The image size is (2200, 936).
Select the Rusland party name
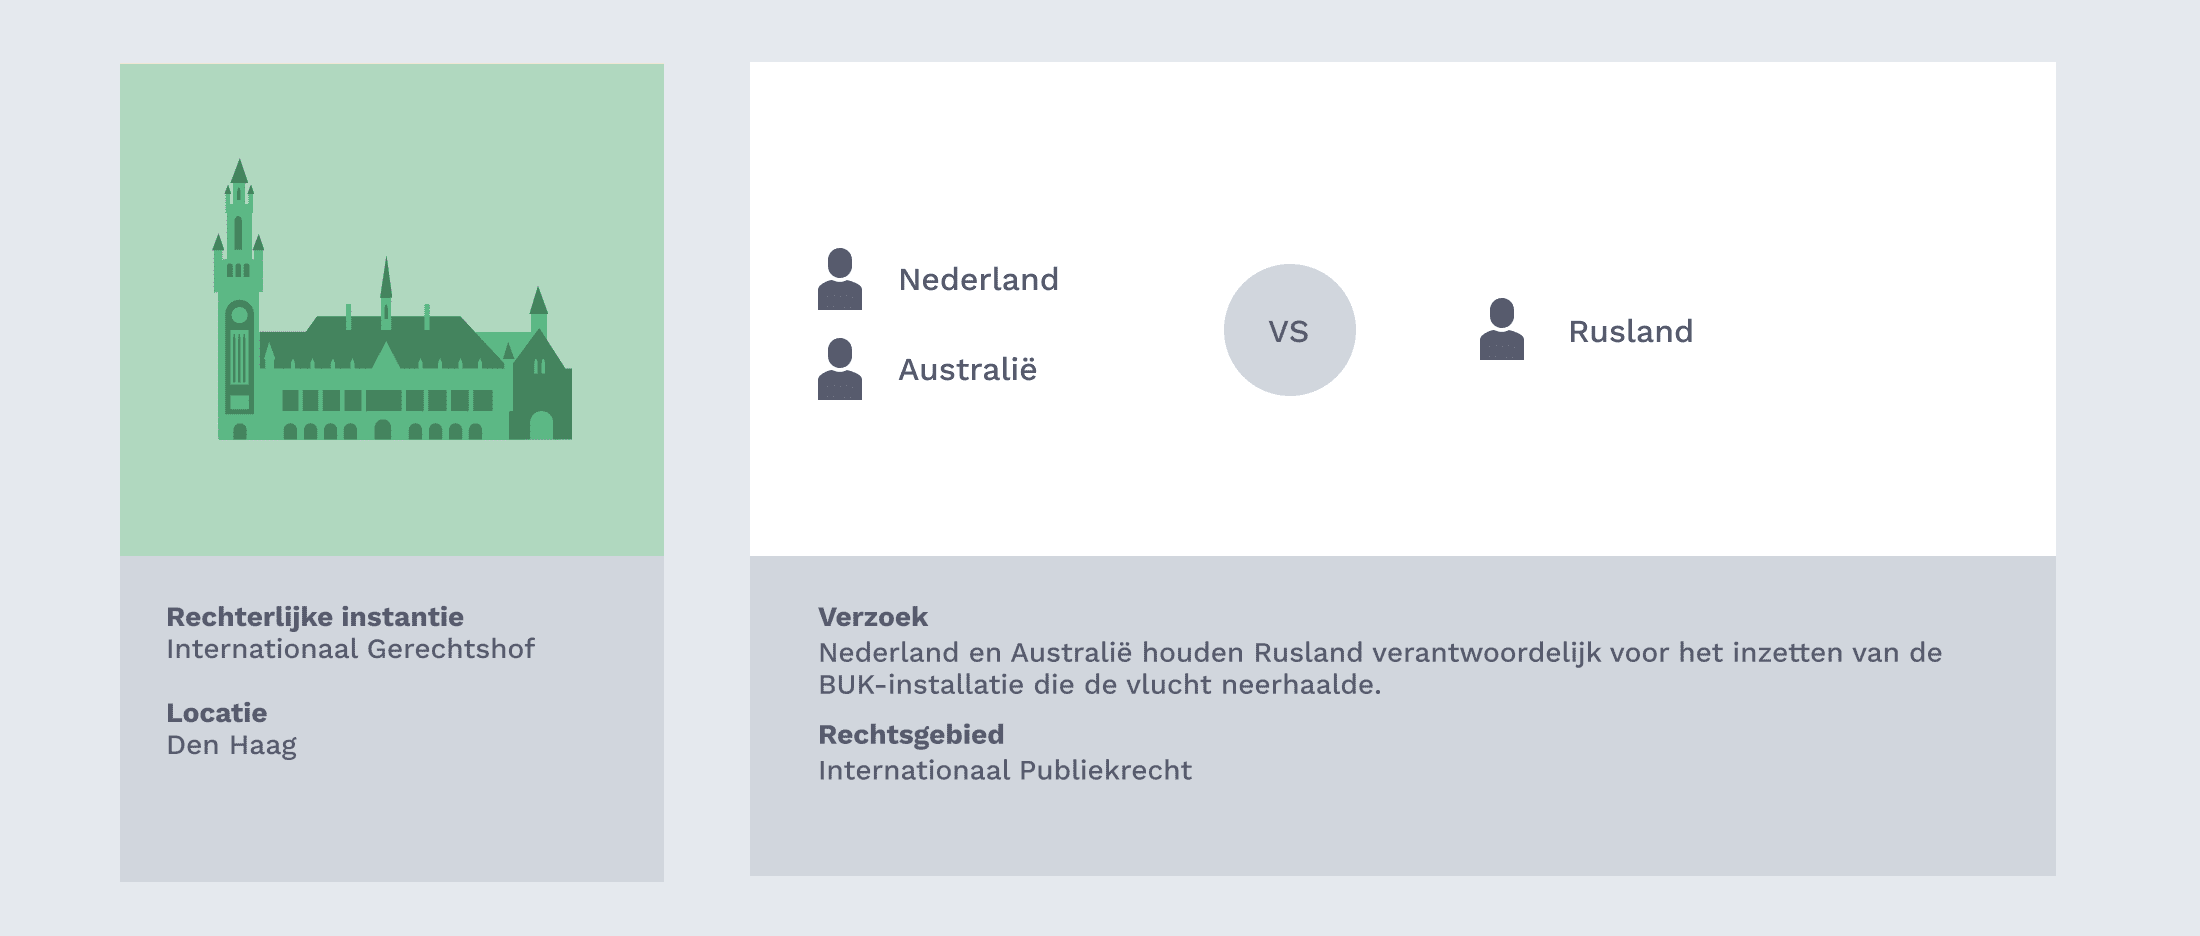point(1630,331)
